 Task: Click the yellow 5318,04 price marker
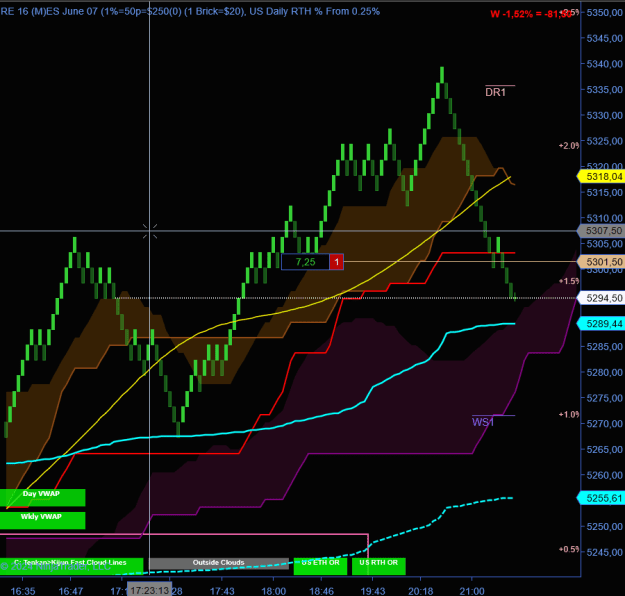click(601, 176)
